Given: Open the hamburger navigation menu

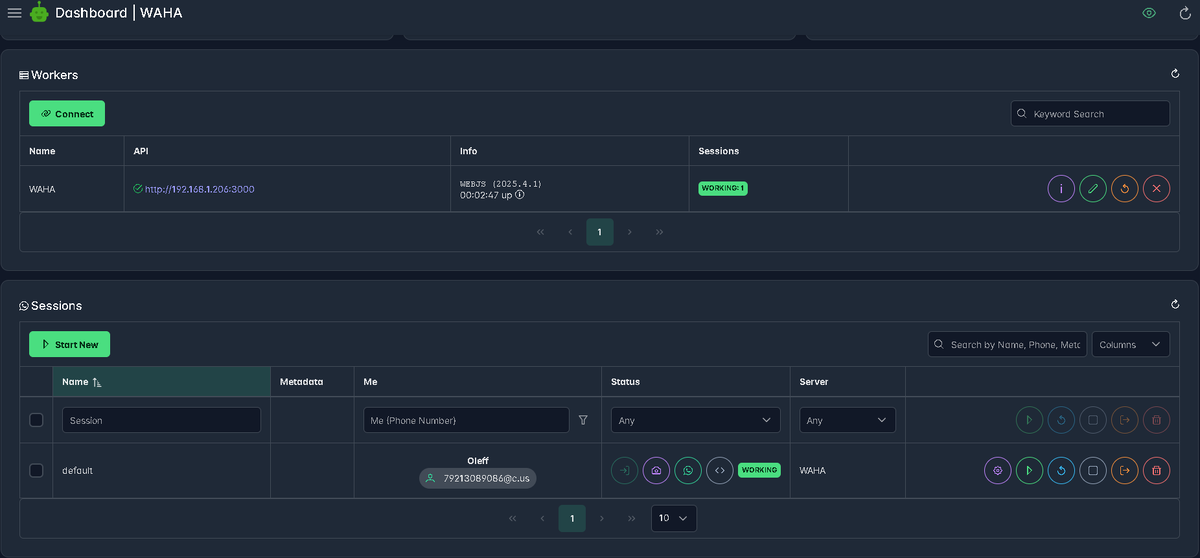Looking at the screenshot, I should point(14,13).
